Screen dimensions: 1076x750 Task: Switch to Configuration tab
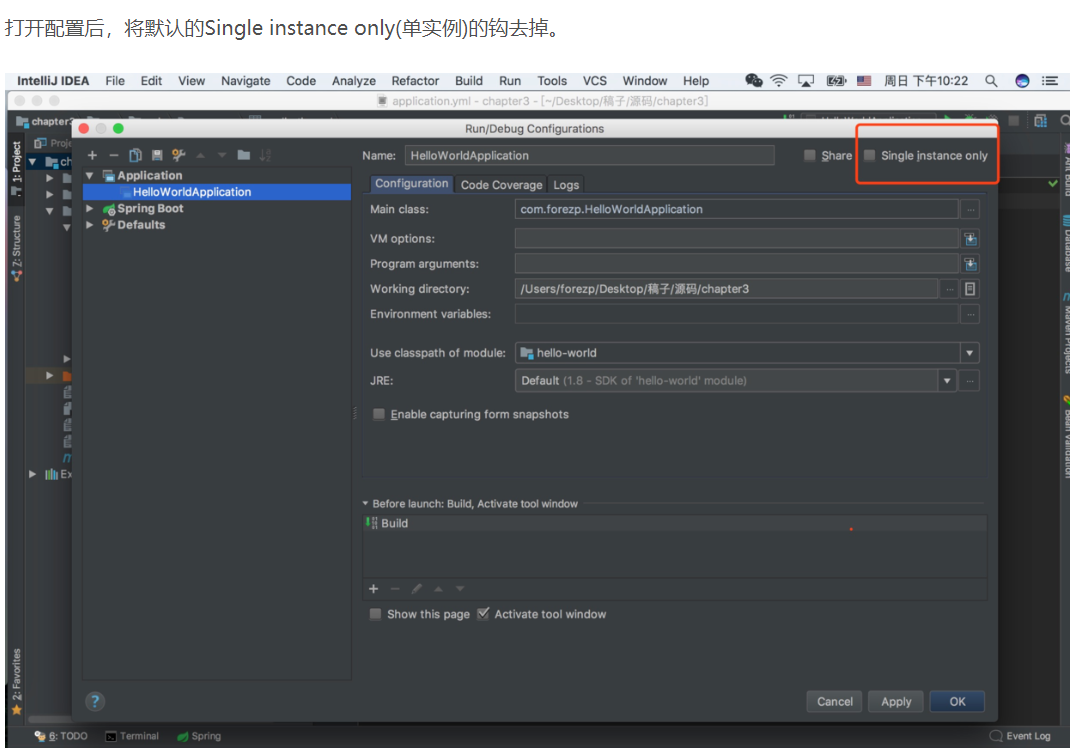pos(411,183)
